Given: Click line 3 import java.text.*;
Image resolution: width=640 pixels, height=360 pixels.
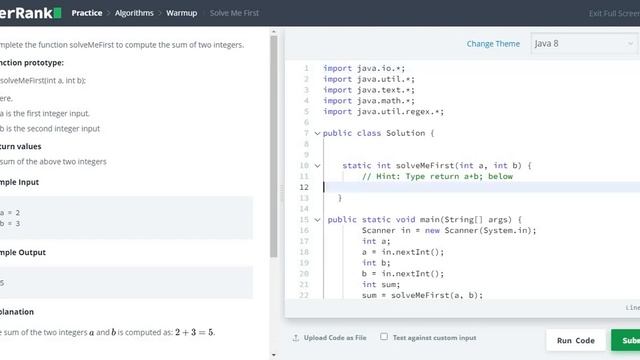Looking at the screenshot, I should 369,90.
